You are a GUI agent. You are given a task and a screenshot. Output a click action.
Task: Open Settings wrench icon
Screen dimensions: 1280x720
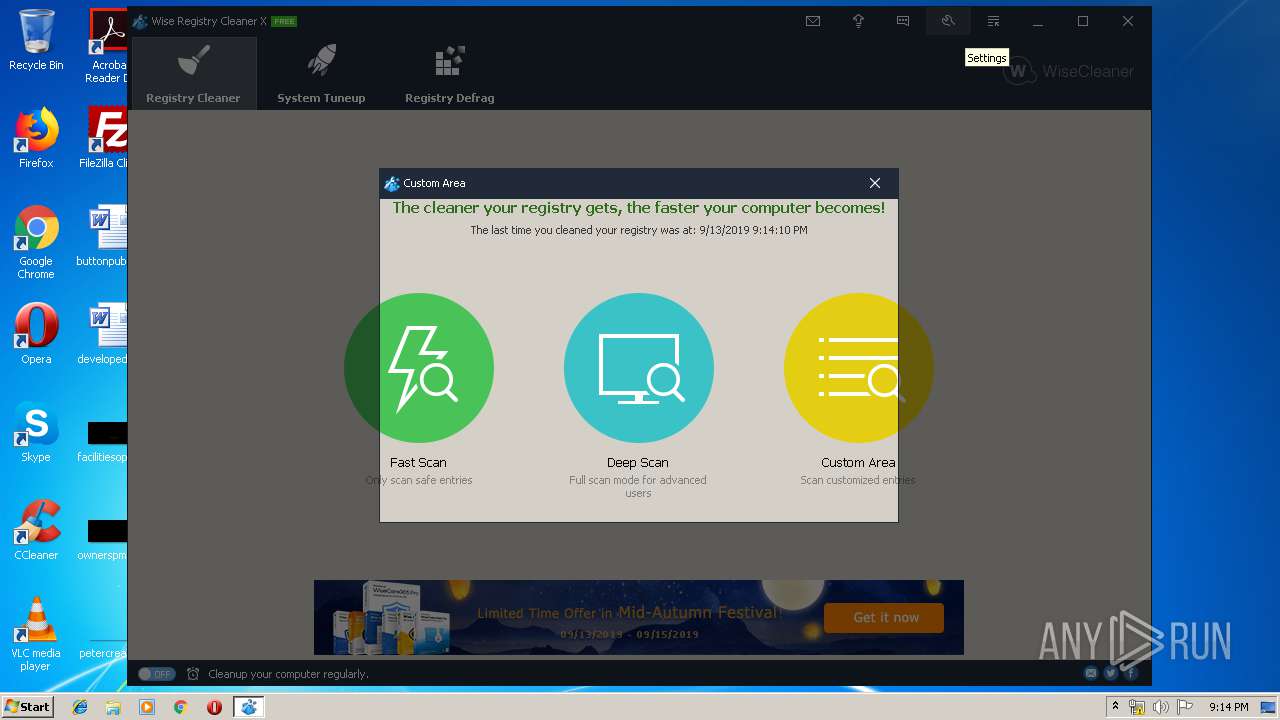coord(948,21)
